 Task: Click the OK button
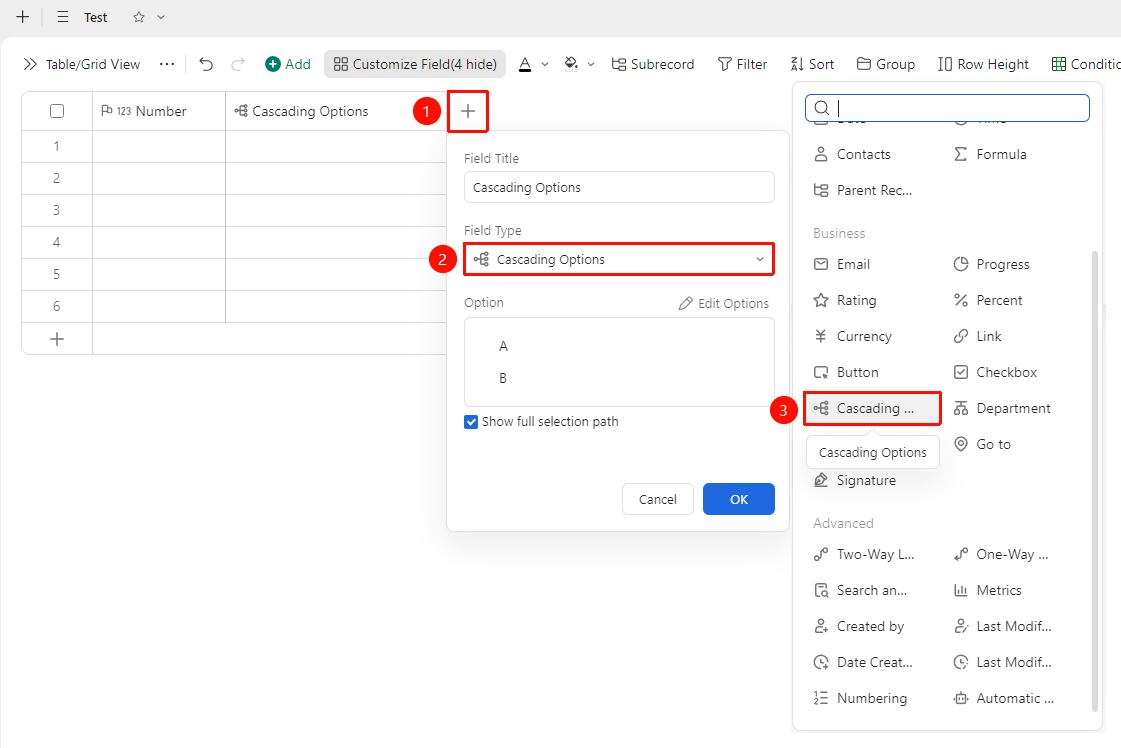[739, 499]
